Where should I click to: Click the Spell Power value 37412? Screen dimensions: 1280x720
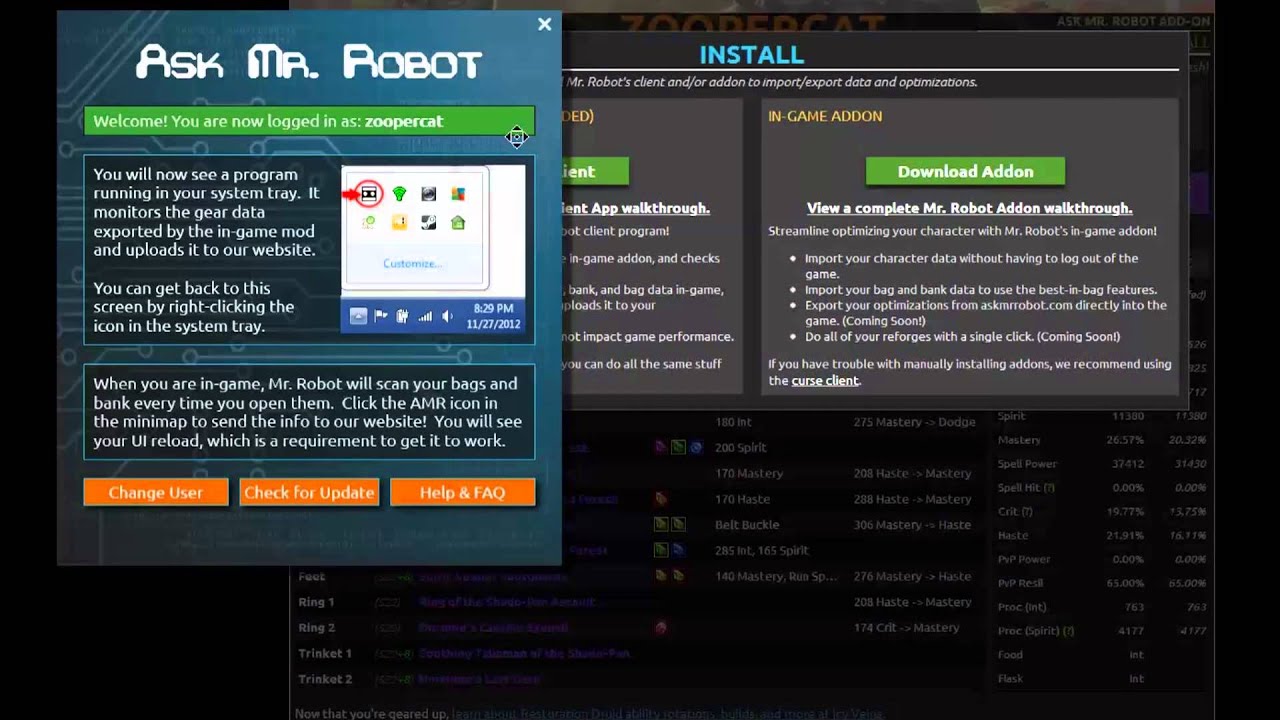(1128, 464)
